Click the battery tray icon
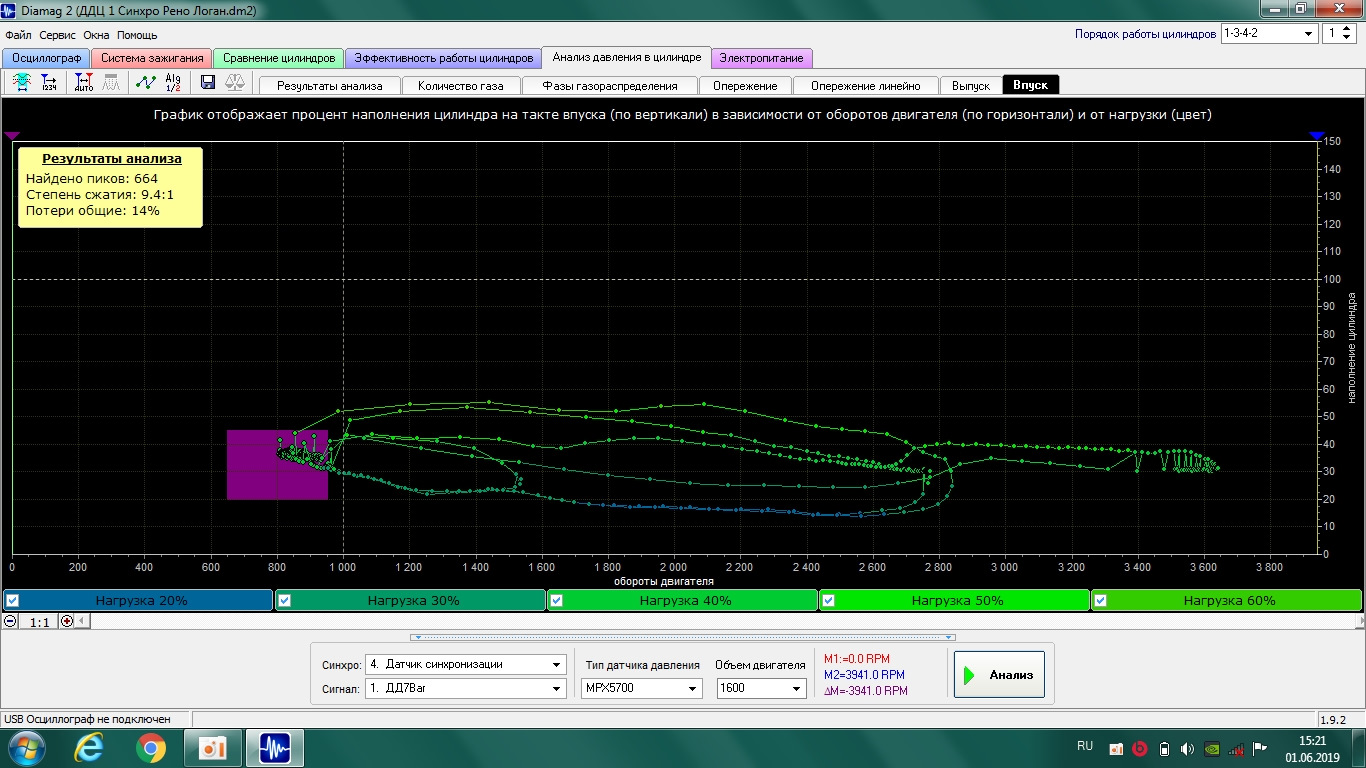 pos(1163,747)
